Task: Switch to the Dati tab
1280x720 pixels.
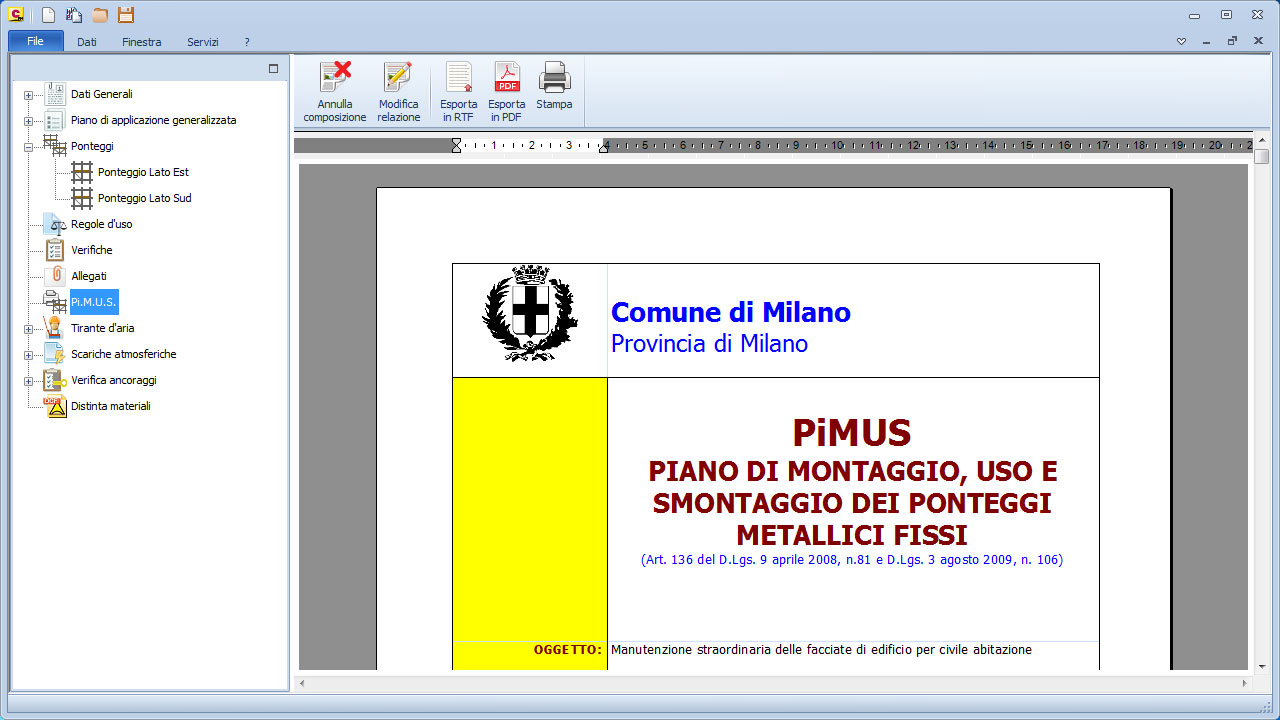Action: (86, 42)
